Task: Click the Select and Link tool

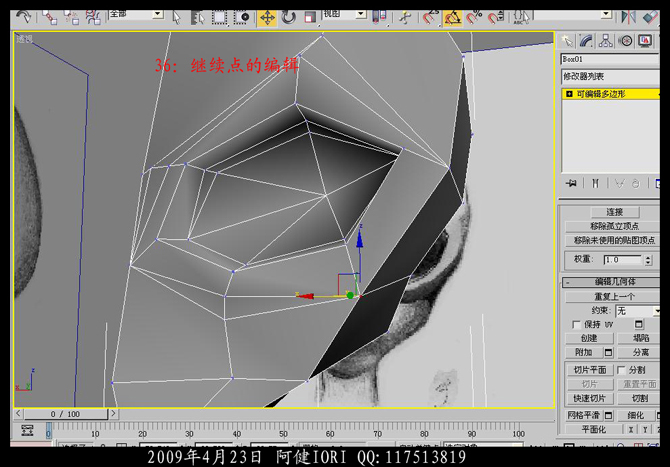Action: coord(50,18)
